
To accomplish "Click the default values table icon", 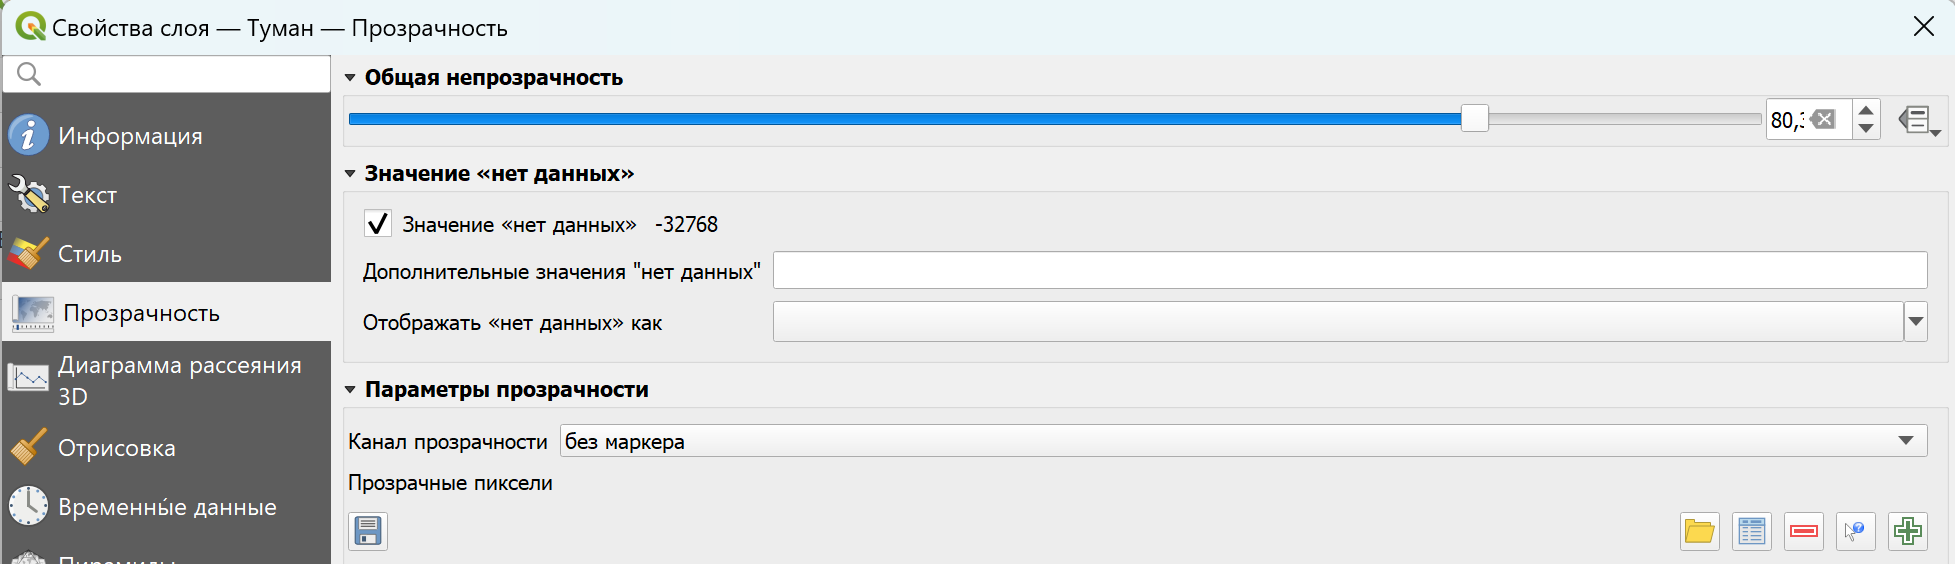I will coord(1751,531).
